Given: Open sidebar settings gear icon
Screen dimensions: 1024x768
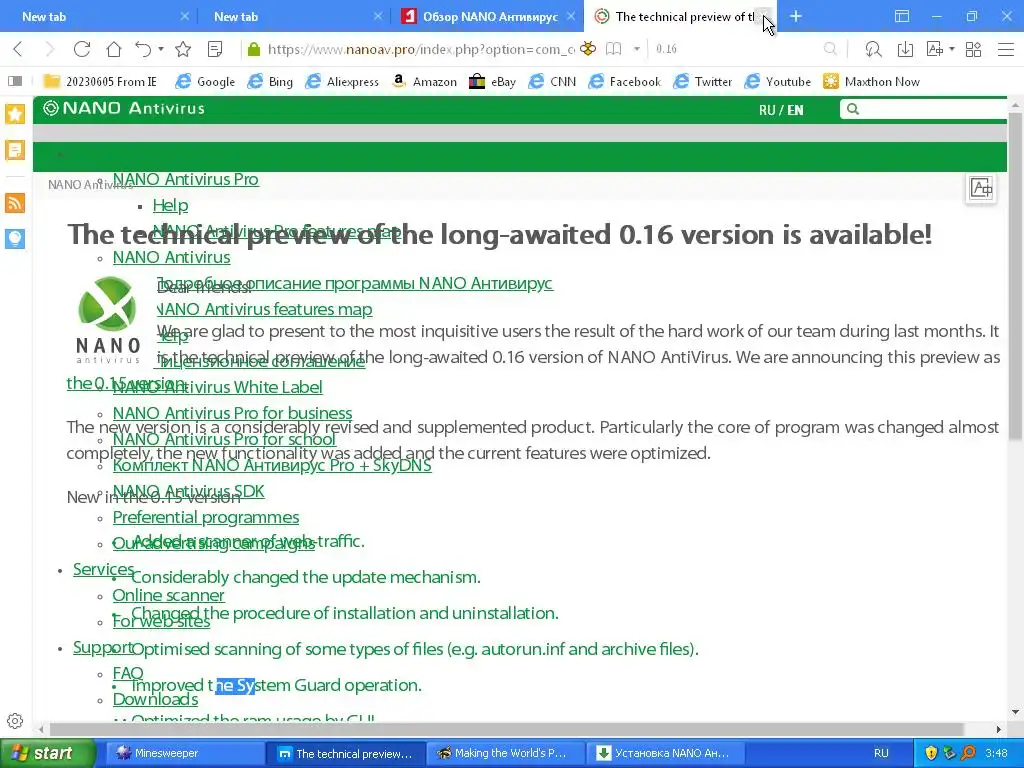Looking at the screenshot, I should click(x=15, y=721).
